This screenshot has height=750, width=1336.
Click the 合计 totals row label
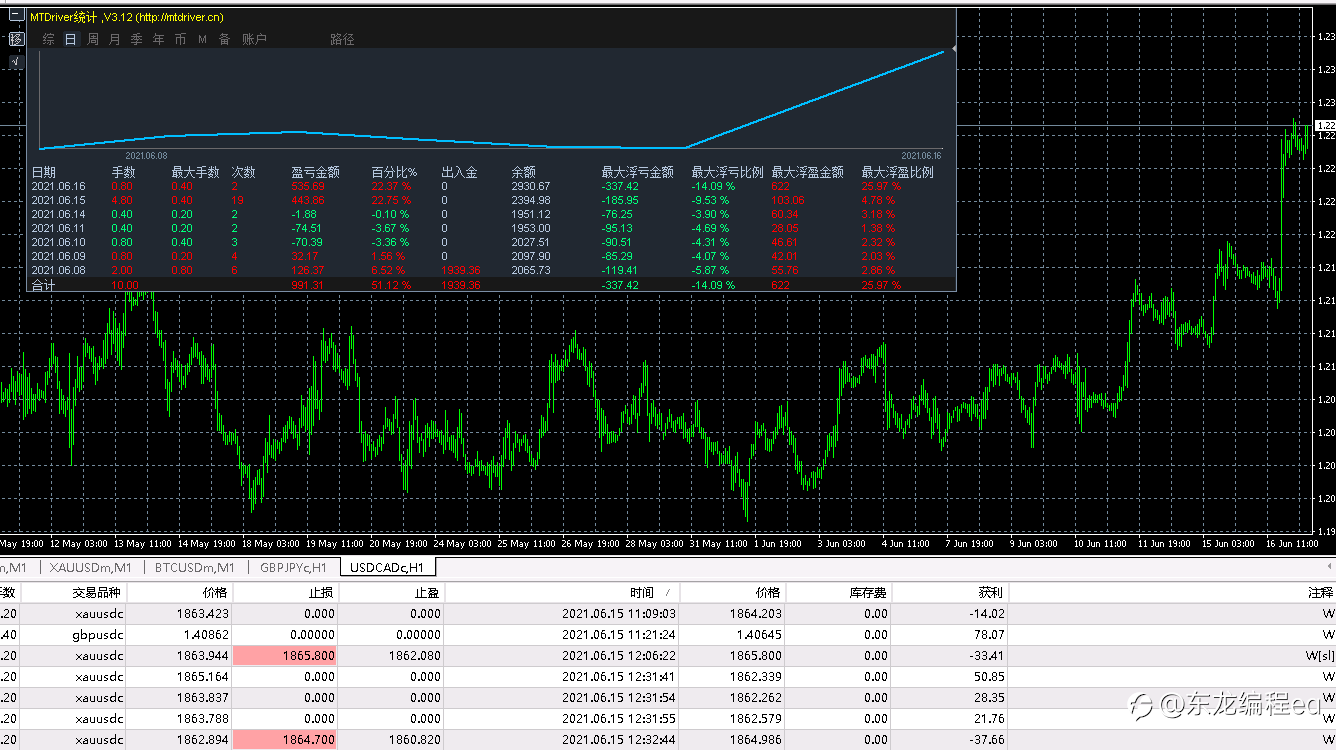pyautogui.click(x=44, y=285)
